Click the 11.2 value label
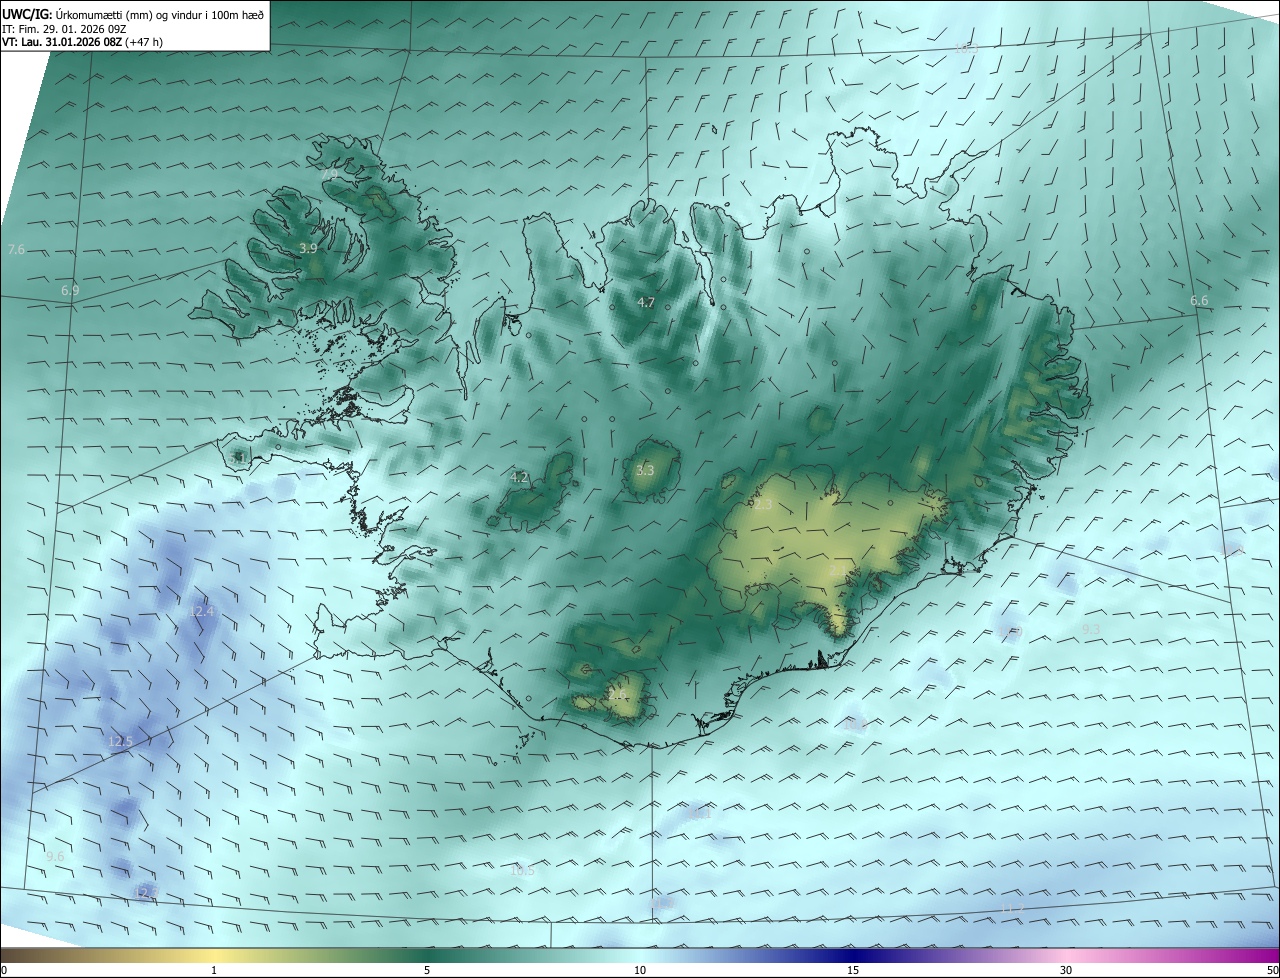This screenshot has height=978, width=1280. tap(1012, 909)
